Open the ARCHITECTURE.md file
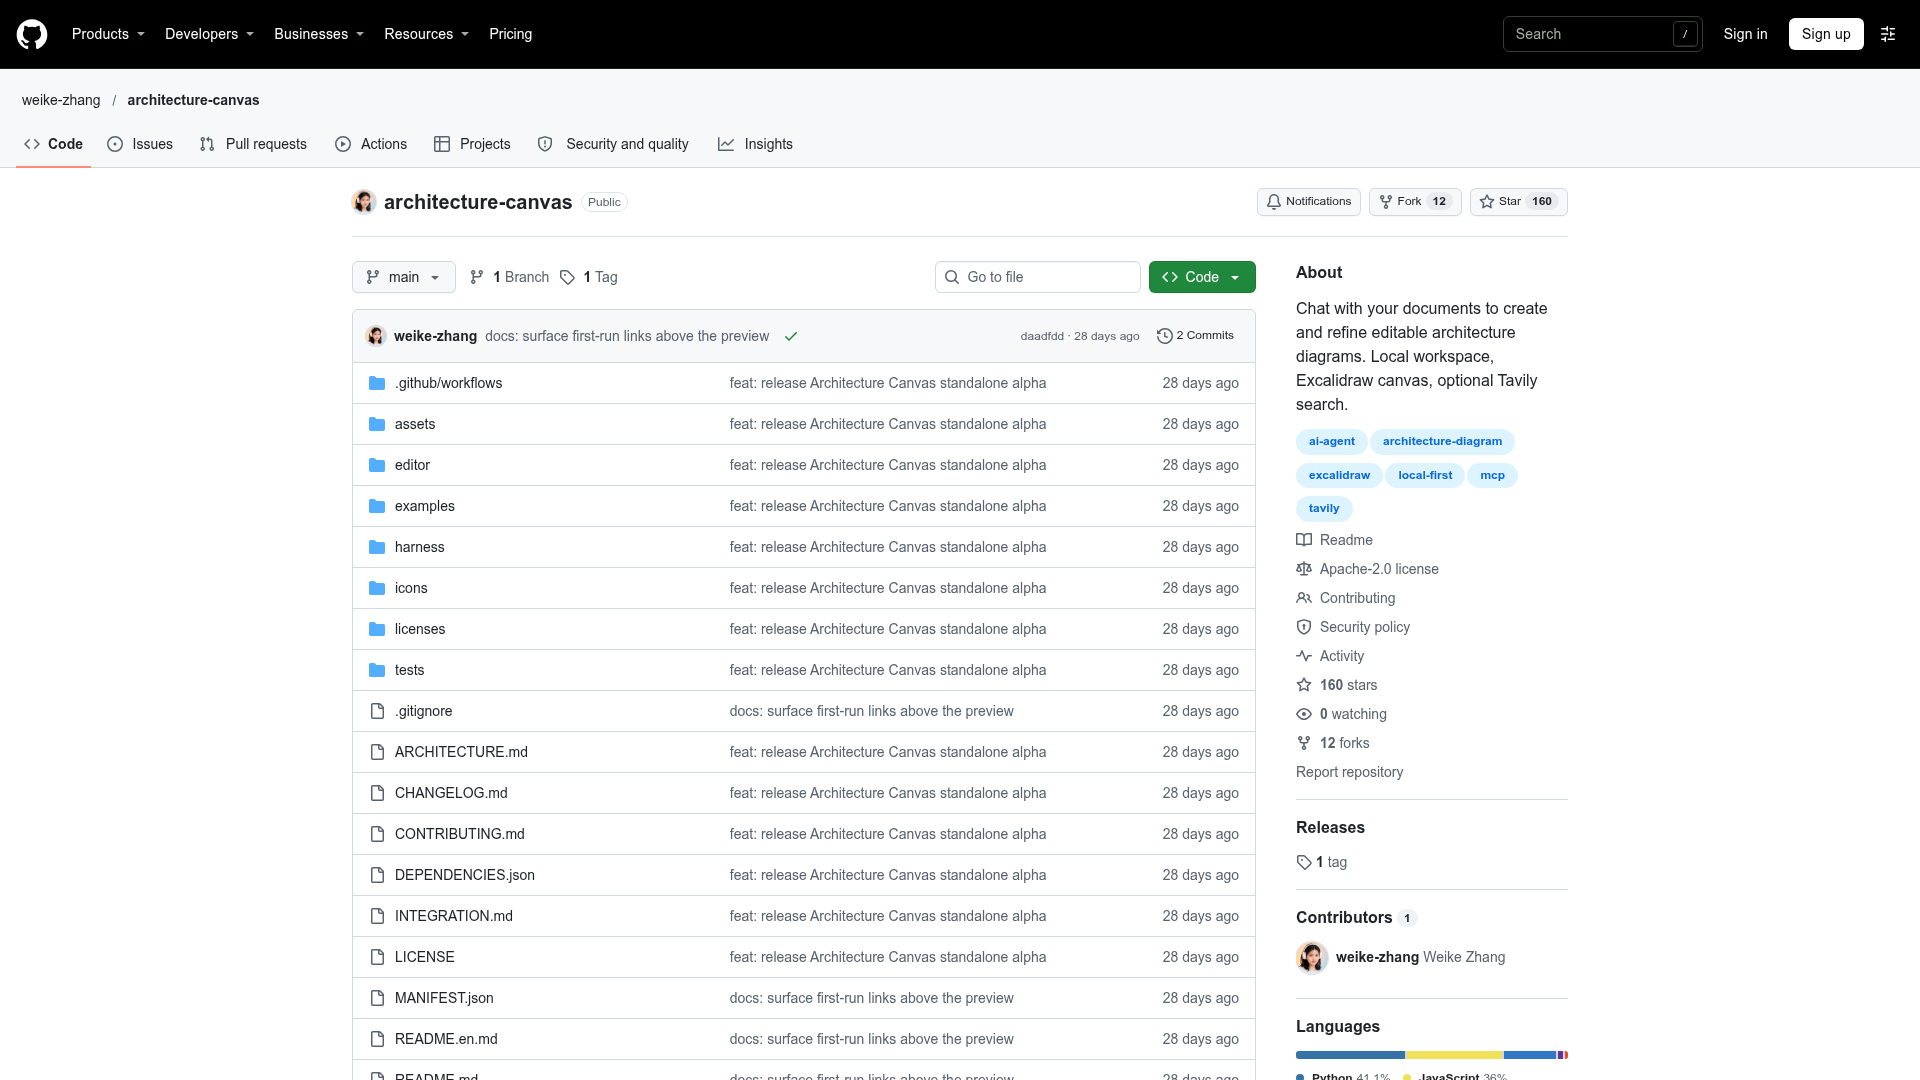Viewport: 1920px width, 1080px height. (461, 752)
